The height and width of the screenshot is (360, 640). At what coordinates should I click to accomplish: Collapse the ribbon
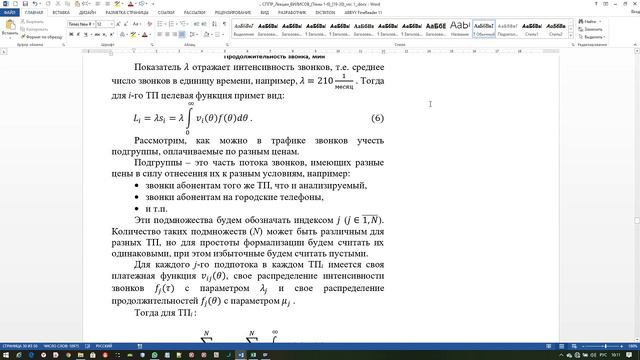pos(635,45)
